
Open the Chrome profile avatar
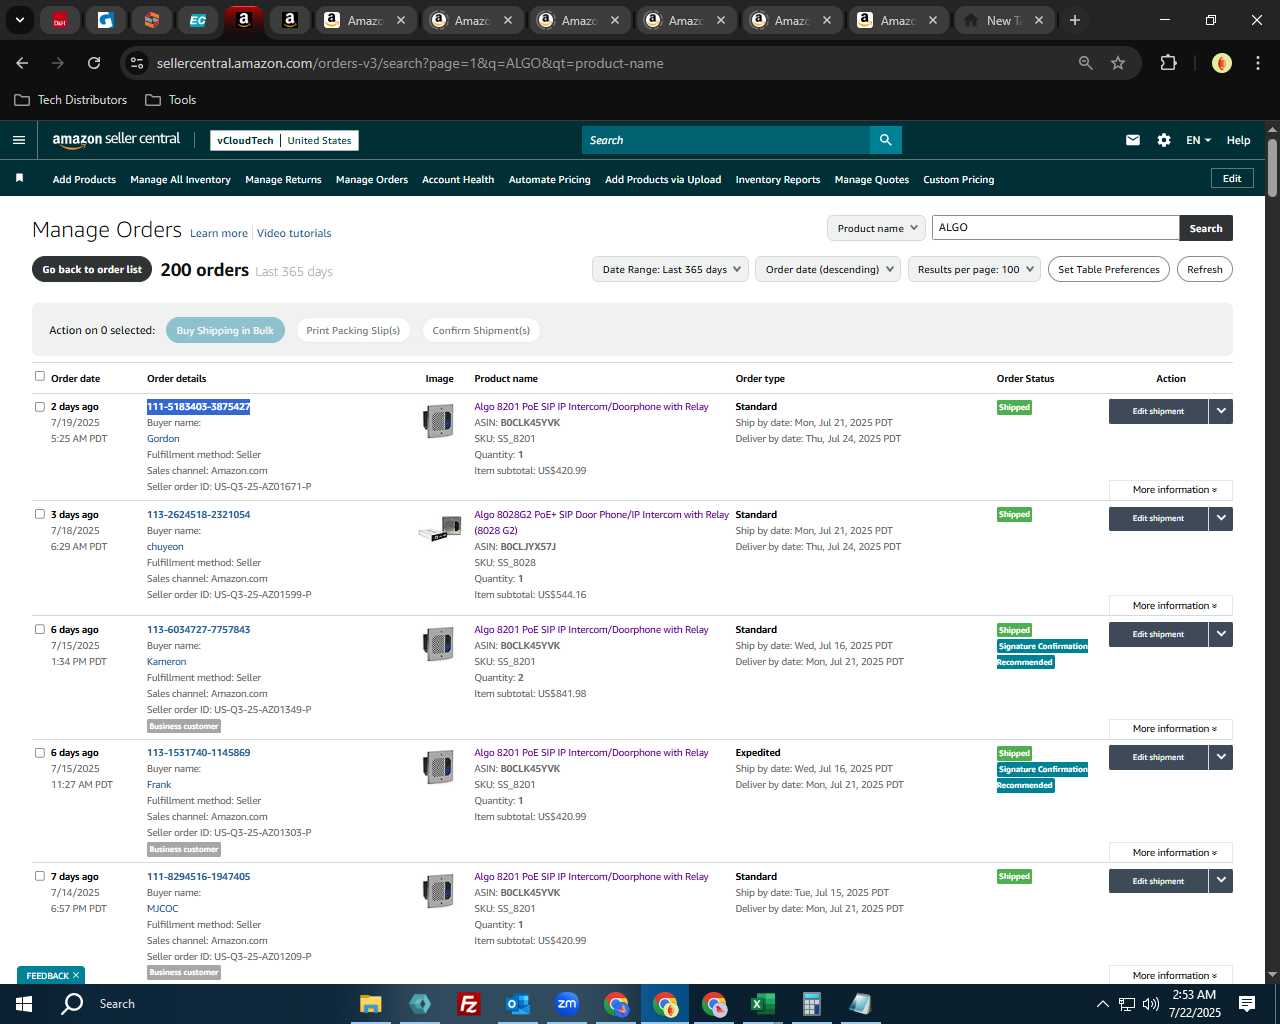[1221, 63]
